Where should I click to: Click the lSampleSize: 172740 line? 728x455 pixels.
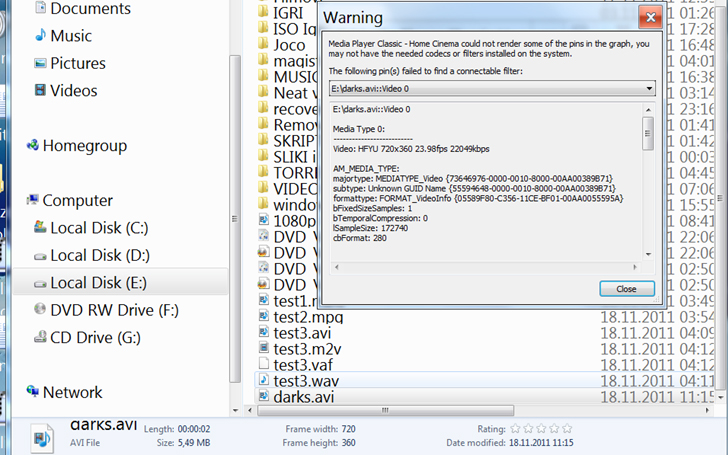coord(370,228)
